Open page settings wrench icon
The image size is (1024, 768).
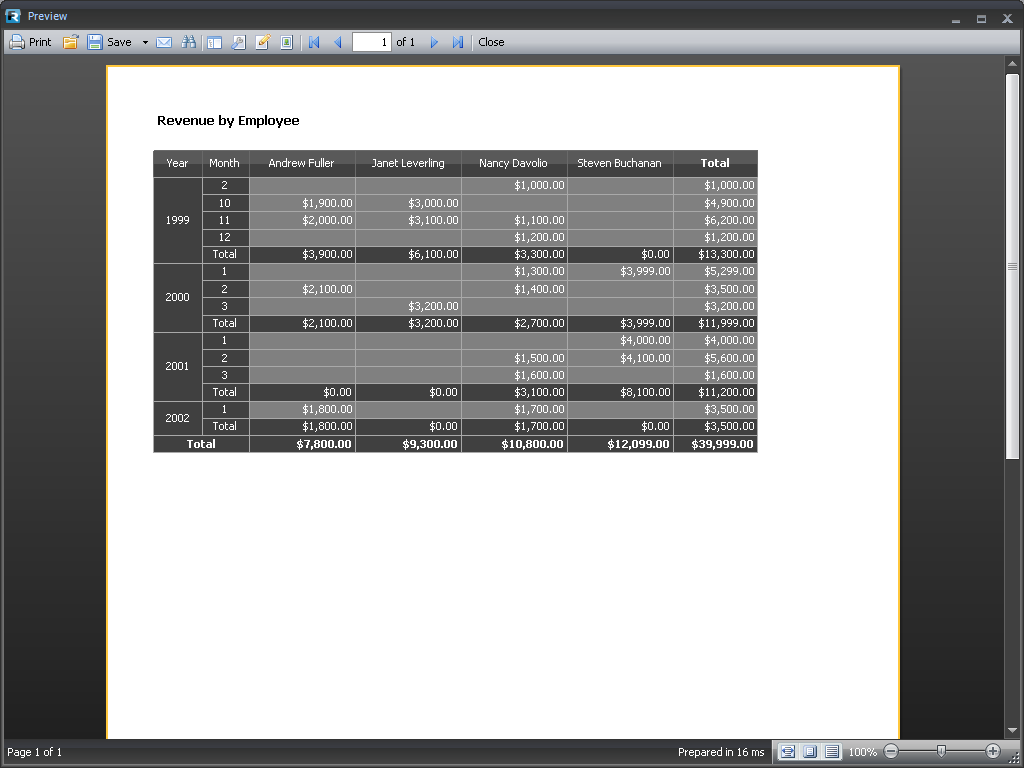click(239, 42)
